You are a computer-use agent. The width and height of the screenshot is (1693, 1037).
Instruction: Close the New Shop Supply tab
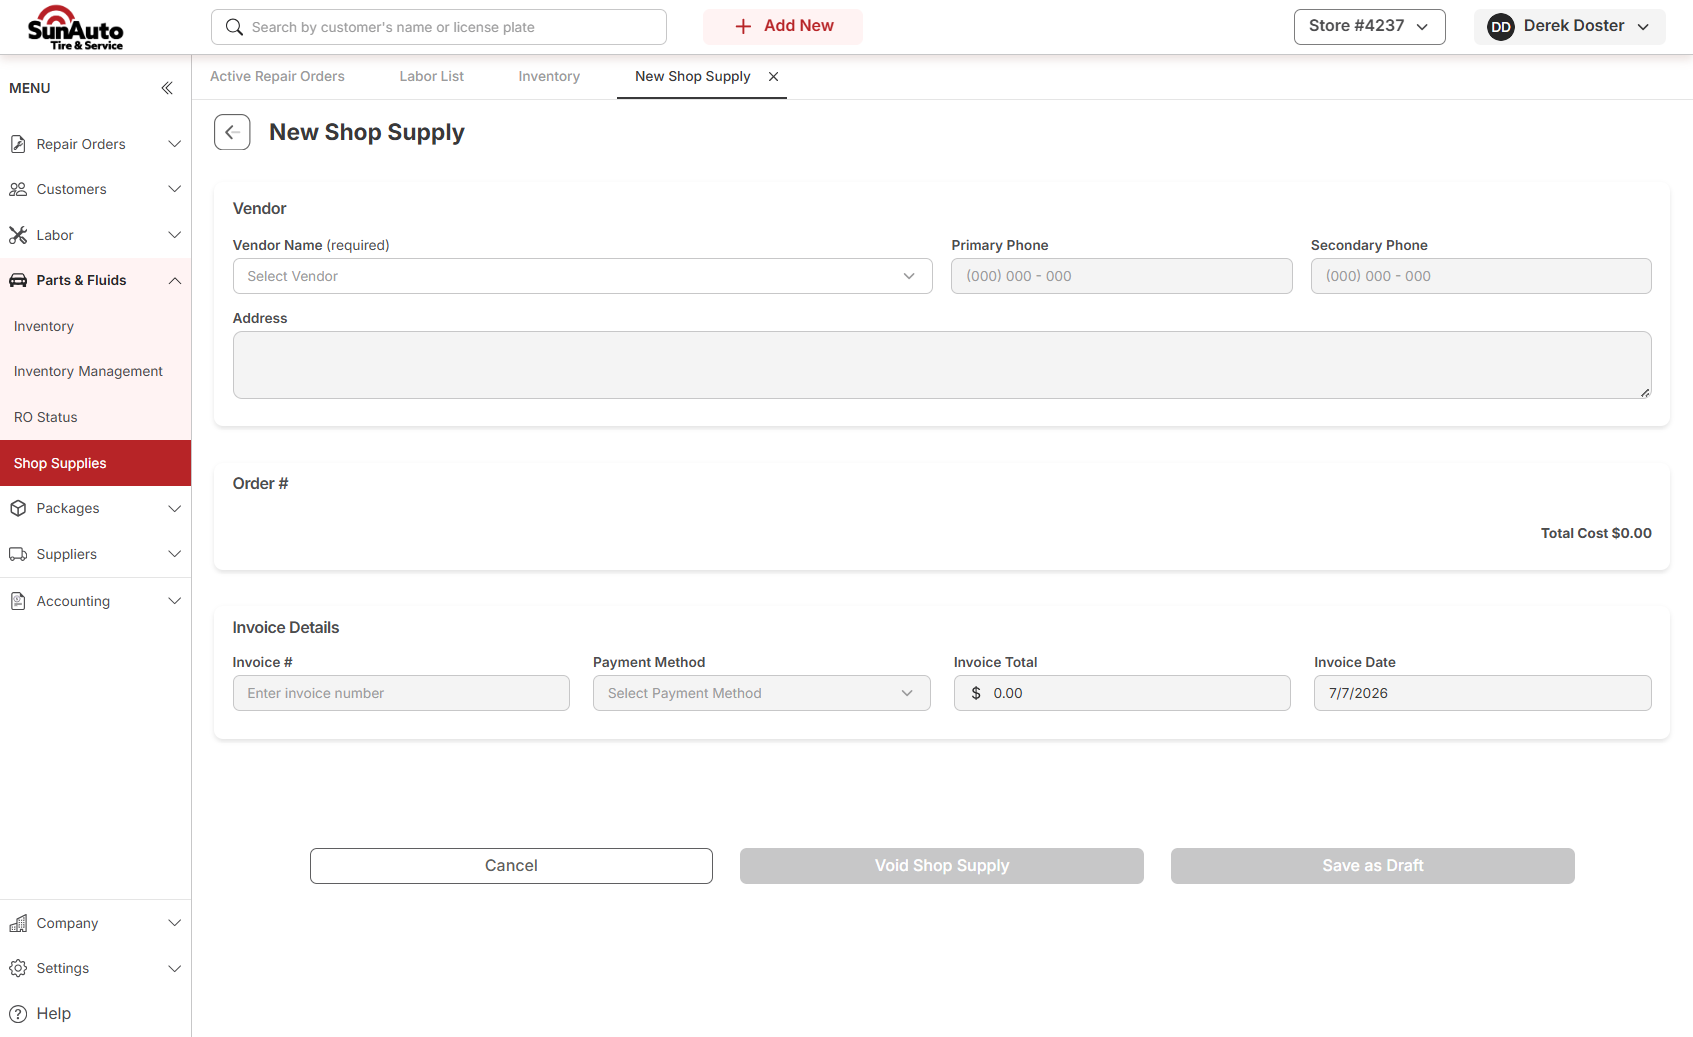pos(773,76)
